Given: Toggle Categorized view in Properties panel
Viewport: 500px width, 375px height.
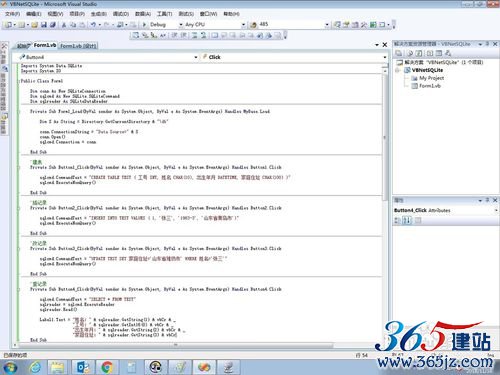Looking at the screenshot, I should click(x=398, y=220).
